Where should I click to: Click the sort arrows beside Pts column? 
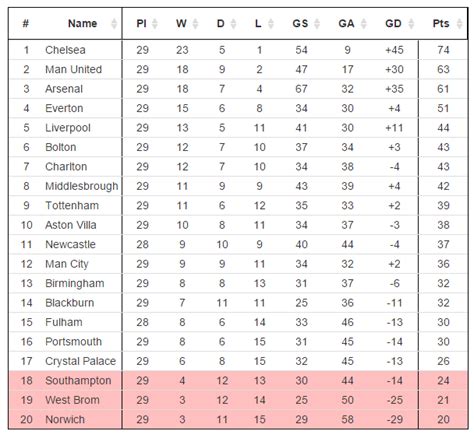[460, 24]
